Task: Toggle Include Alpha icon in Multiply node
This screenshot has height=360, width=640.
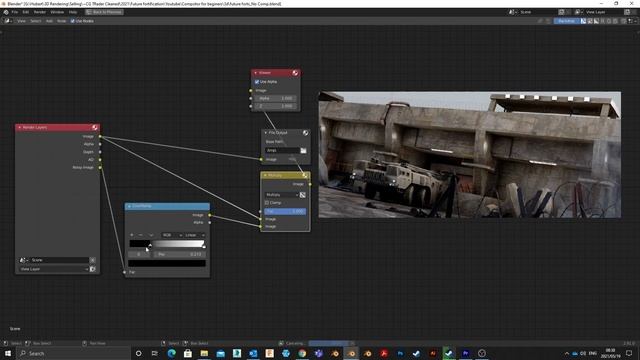Action: click(303, 195)
